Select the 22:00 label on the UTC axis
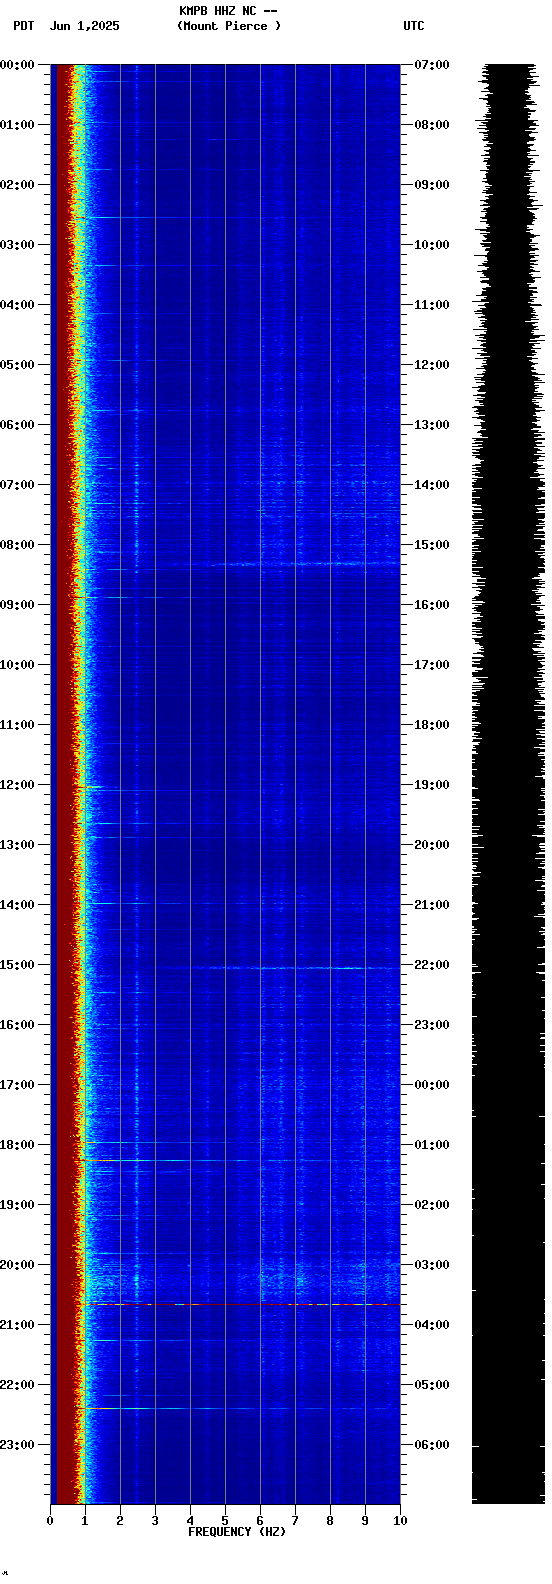This screenshot has width=552, height=1584. click(x=432, y=965)
